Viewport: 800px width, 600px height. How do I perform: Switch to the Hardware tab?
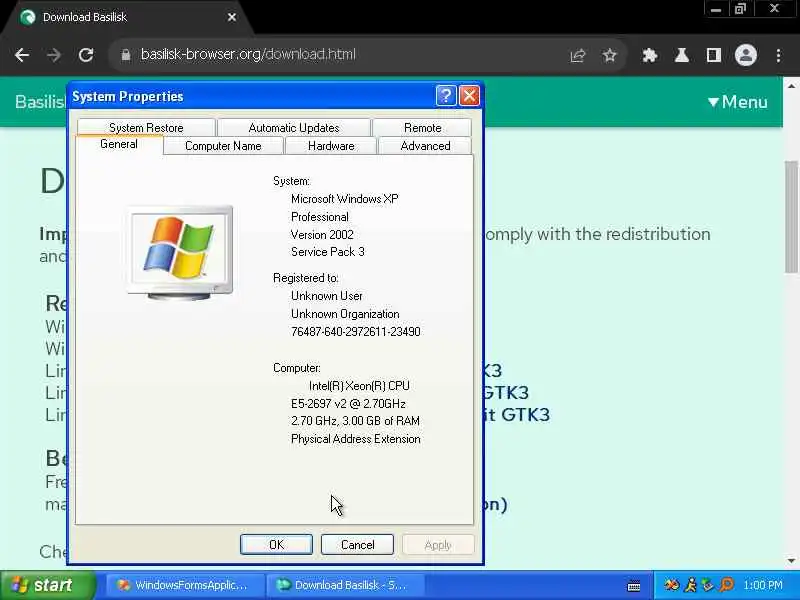[x=331, y=145]
